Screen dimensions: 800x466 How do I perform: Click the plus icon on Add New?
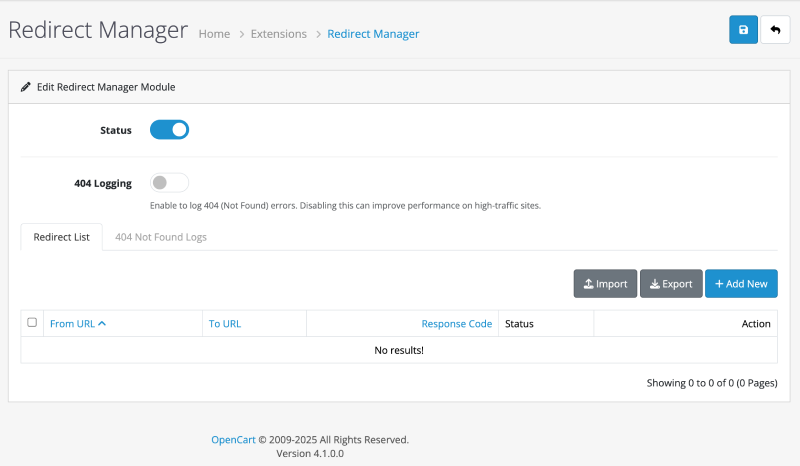coord(719,284)
